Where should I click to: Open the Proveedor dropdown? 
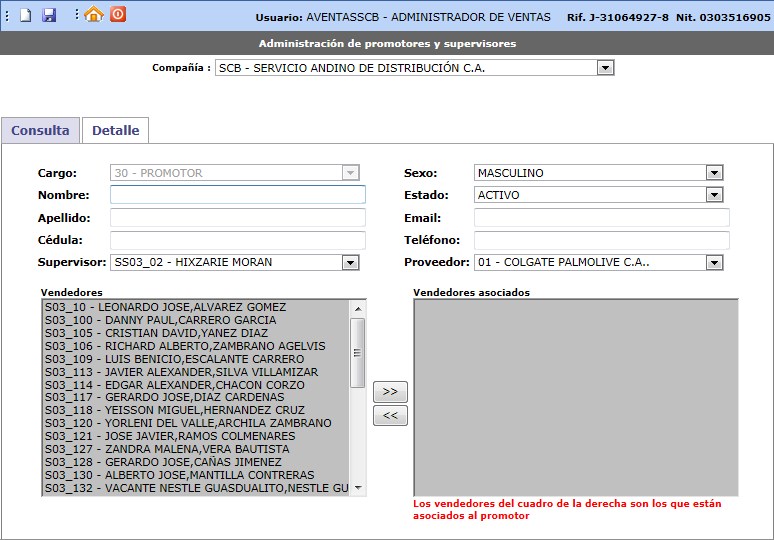click(598, 262)
